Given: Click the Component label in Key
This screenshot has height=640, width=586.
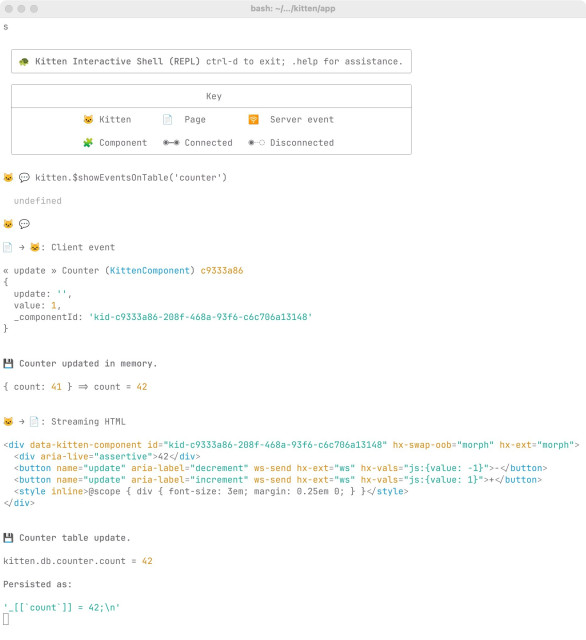Looking at the screenshot, I should (123, 143).
